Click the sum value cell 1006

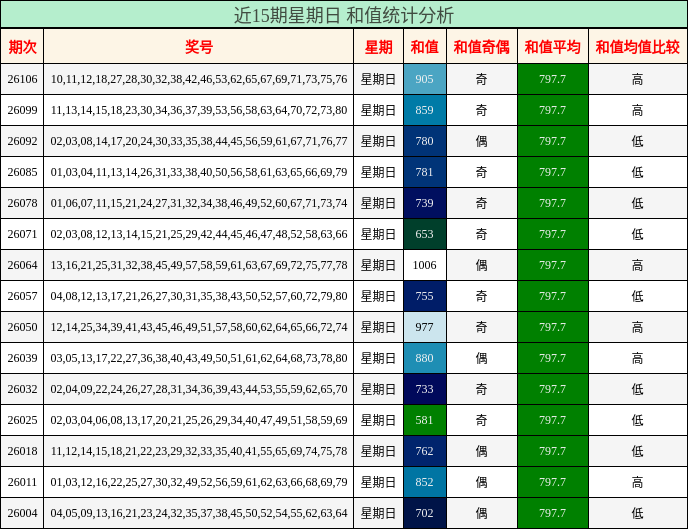pos(425,265)
